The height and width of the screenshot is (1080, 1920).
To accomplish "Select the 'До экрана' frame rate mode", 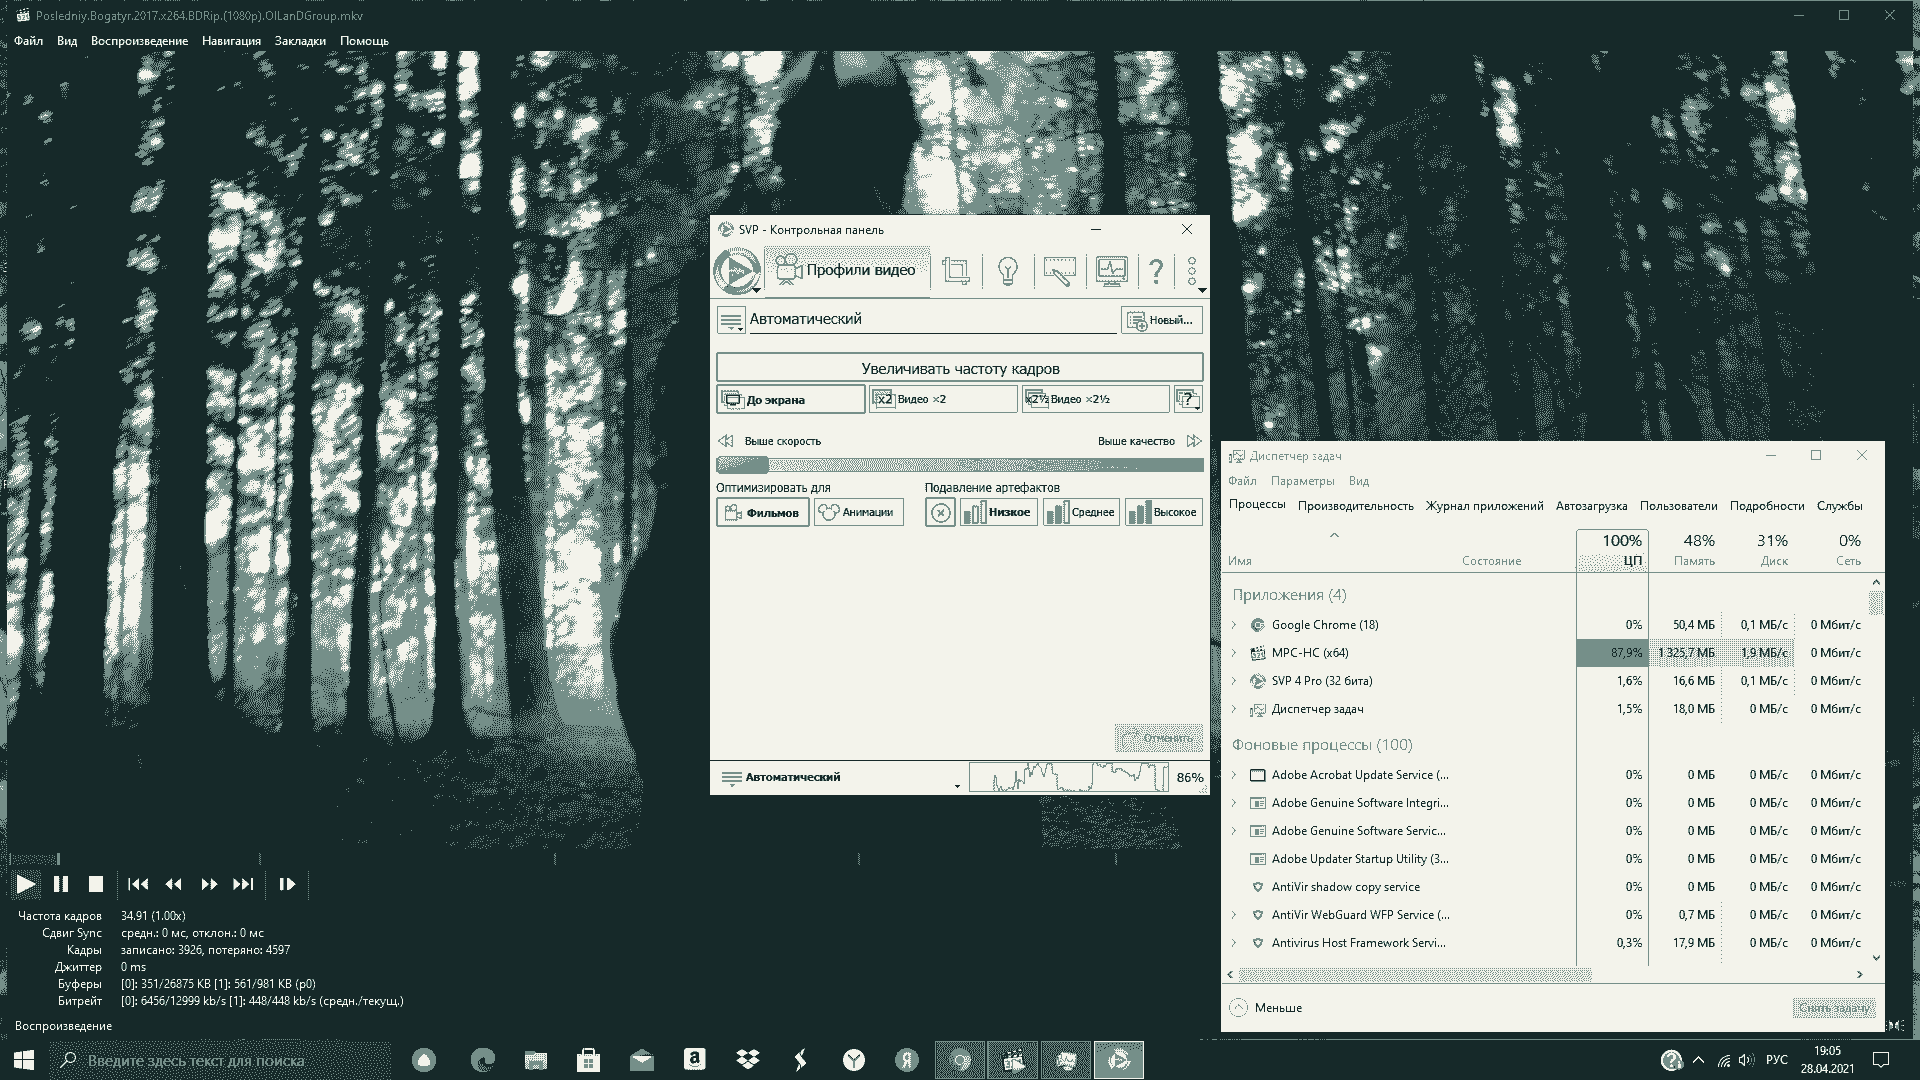I will (x=790, y=399).
